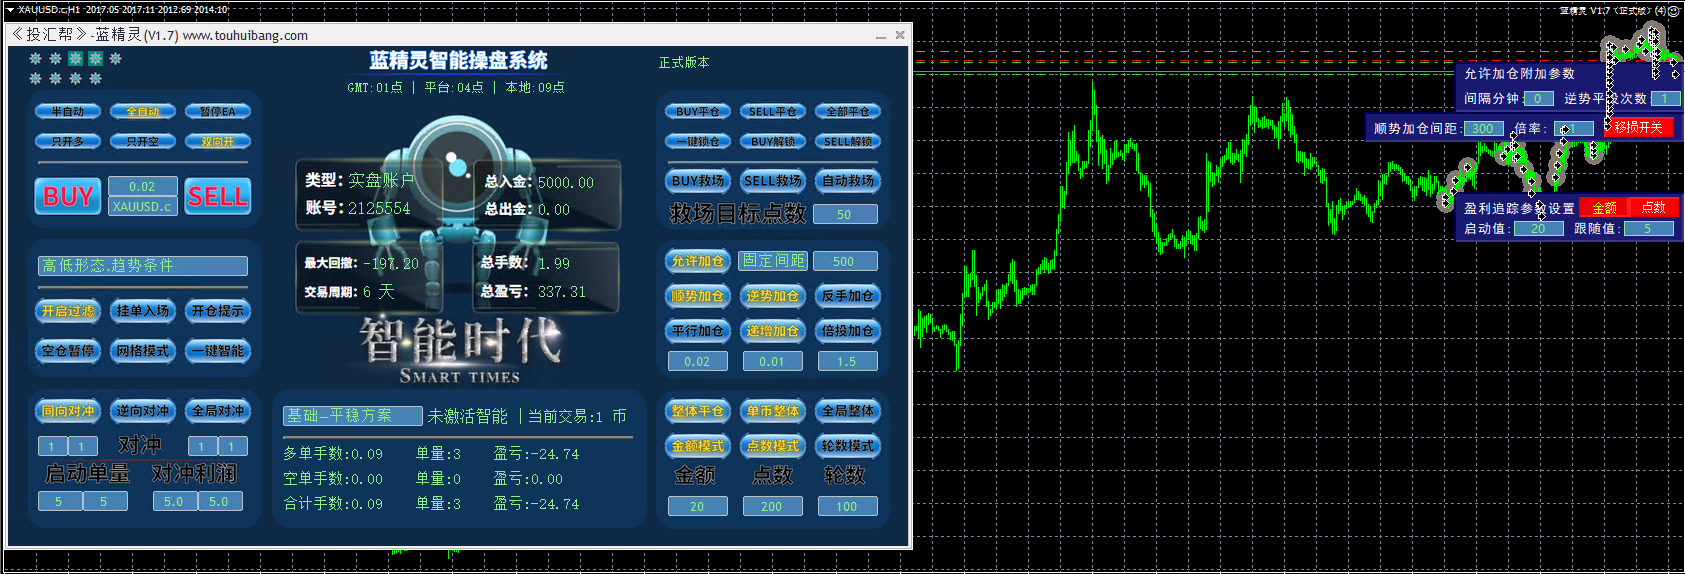The image size is (1685, 574).
Task: Switch on 网格模式 grid mode
Action: [143, 351]
